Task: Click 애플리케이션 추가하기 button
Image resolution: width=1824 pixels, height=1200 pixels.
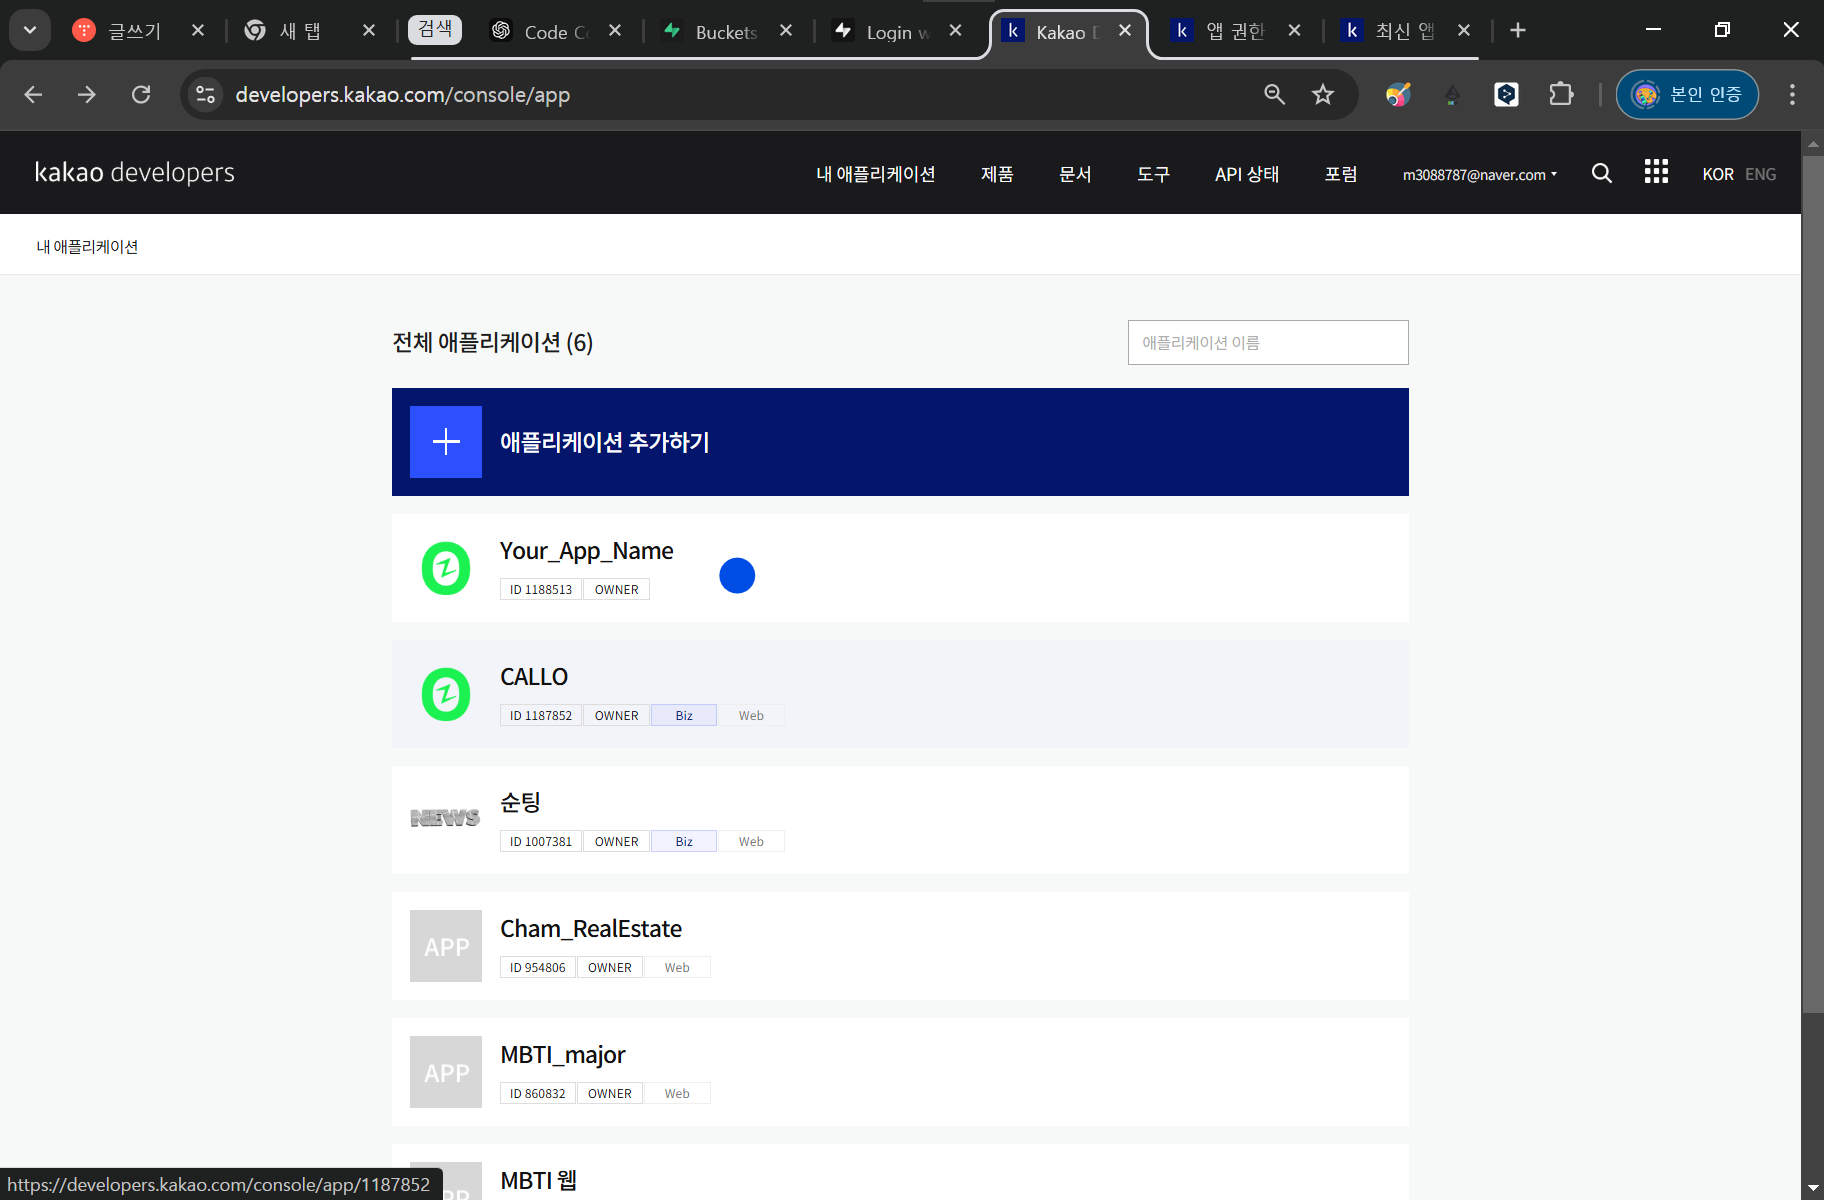Action: click(x=900, y=442)
